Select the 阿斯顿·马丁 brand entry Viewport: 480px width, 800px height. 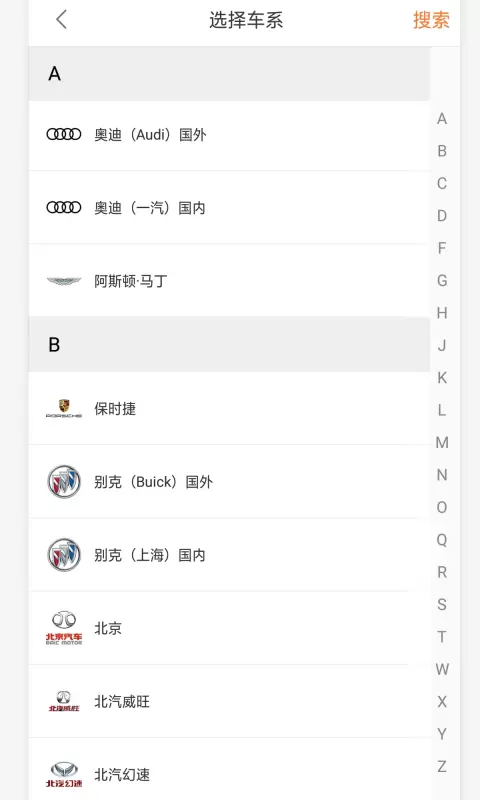pyautogui.click(x=229, y=281)
